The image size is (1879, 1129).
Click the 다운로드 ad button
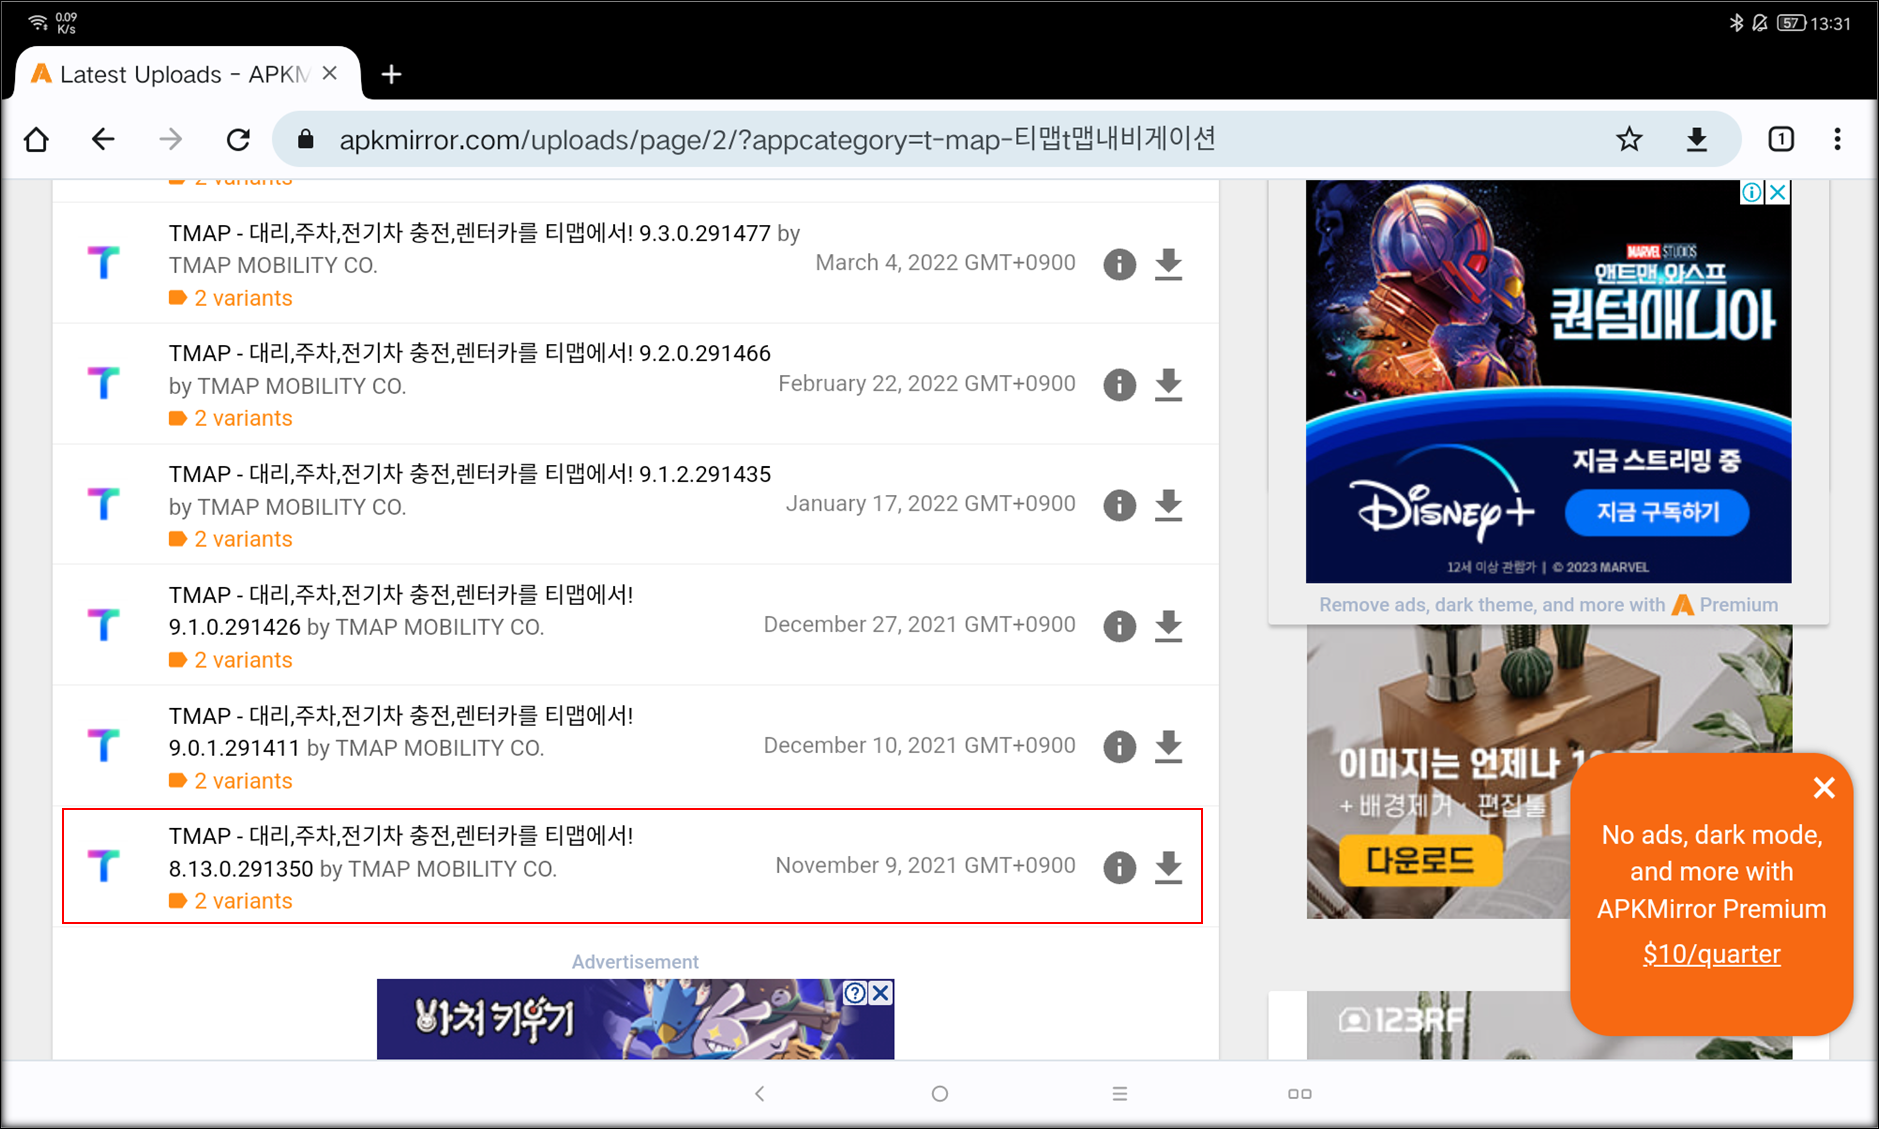(x=1420, y=861)
